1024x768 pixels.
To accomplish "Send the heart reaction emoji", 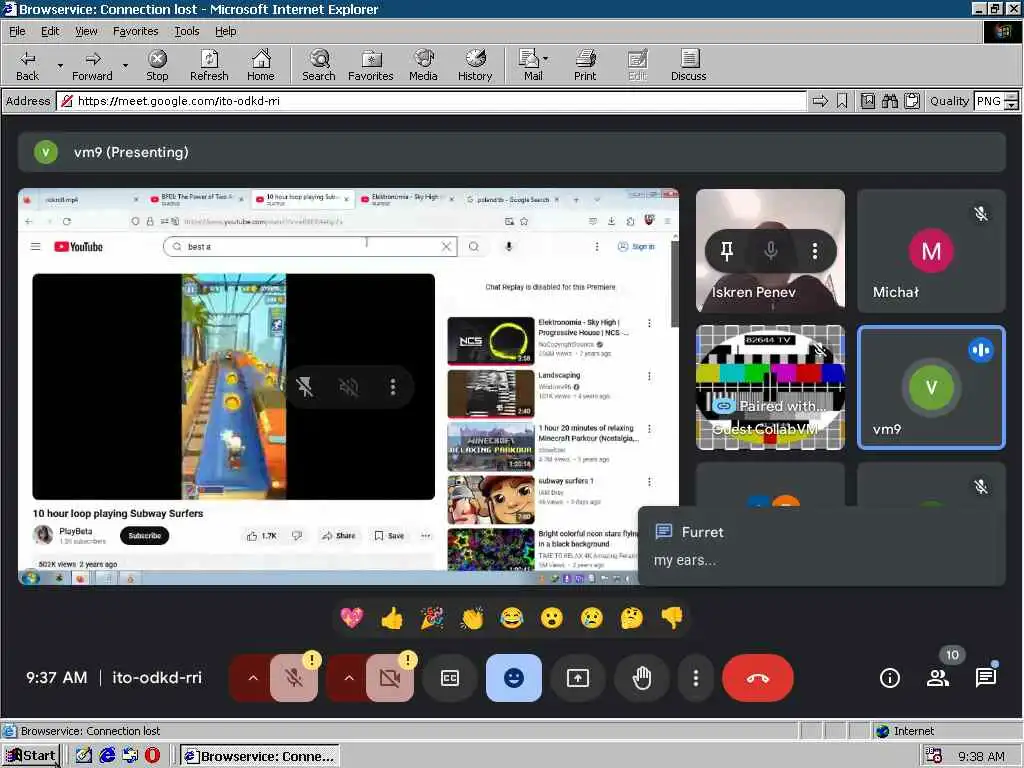I will 352,617.
